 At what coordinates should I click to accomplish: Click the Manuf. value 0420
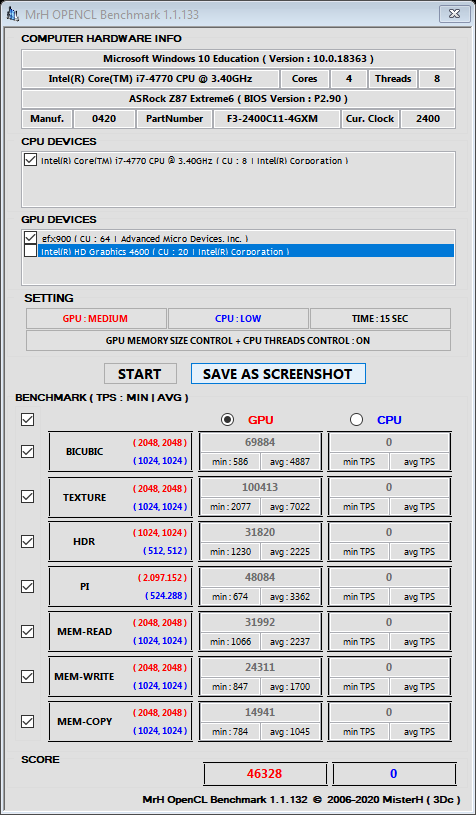click(104, 119)
